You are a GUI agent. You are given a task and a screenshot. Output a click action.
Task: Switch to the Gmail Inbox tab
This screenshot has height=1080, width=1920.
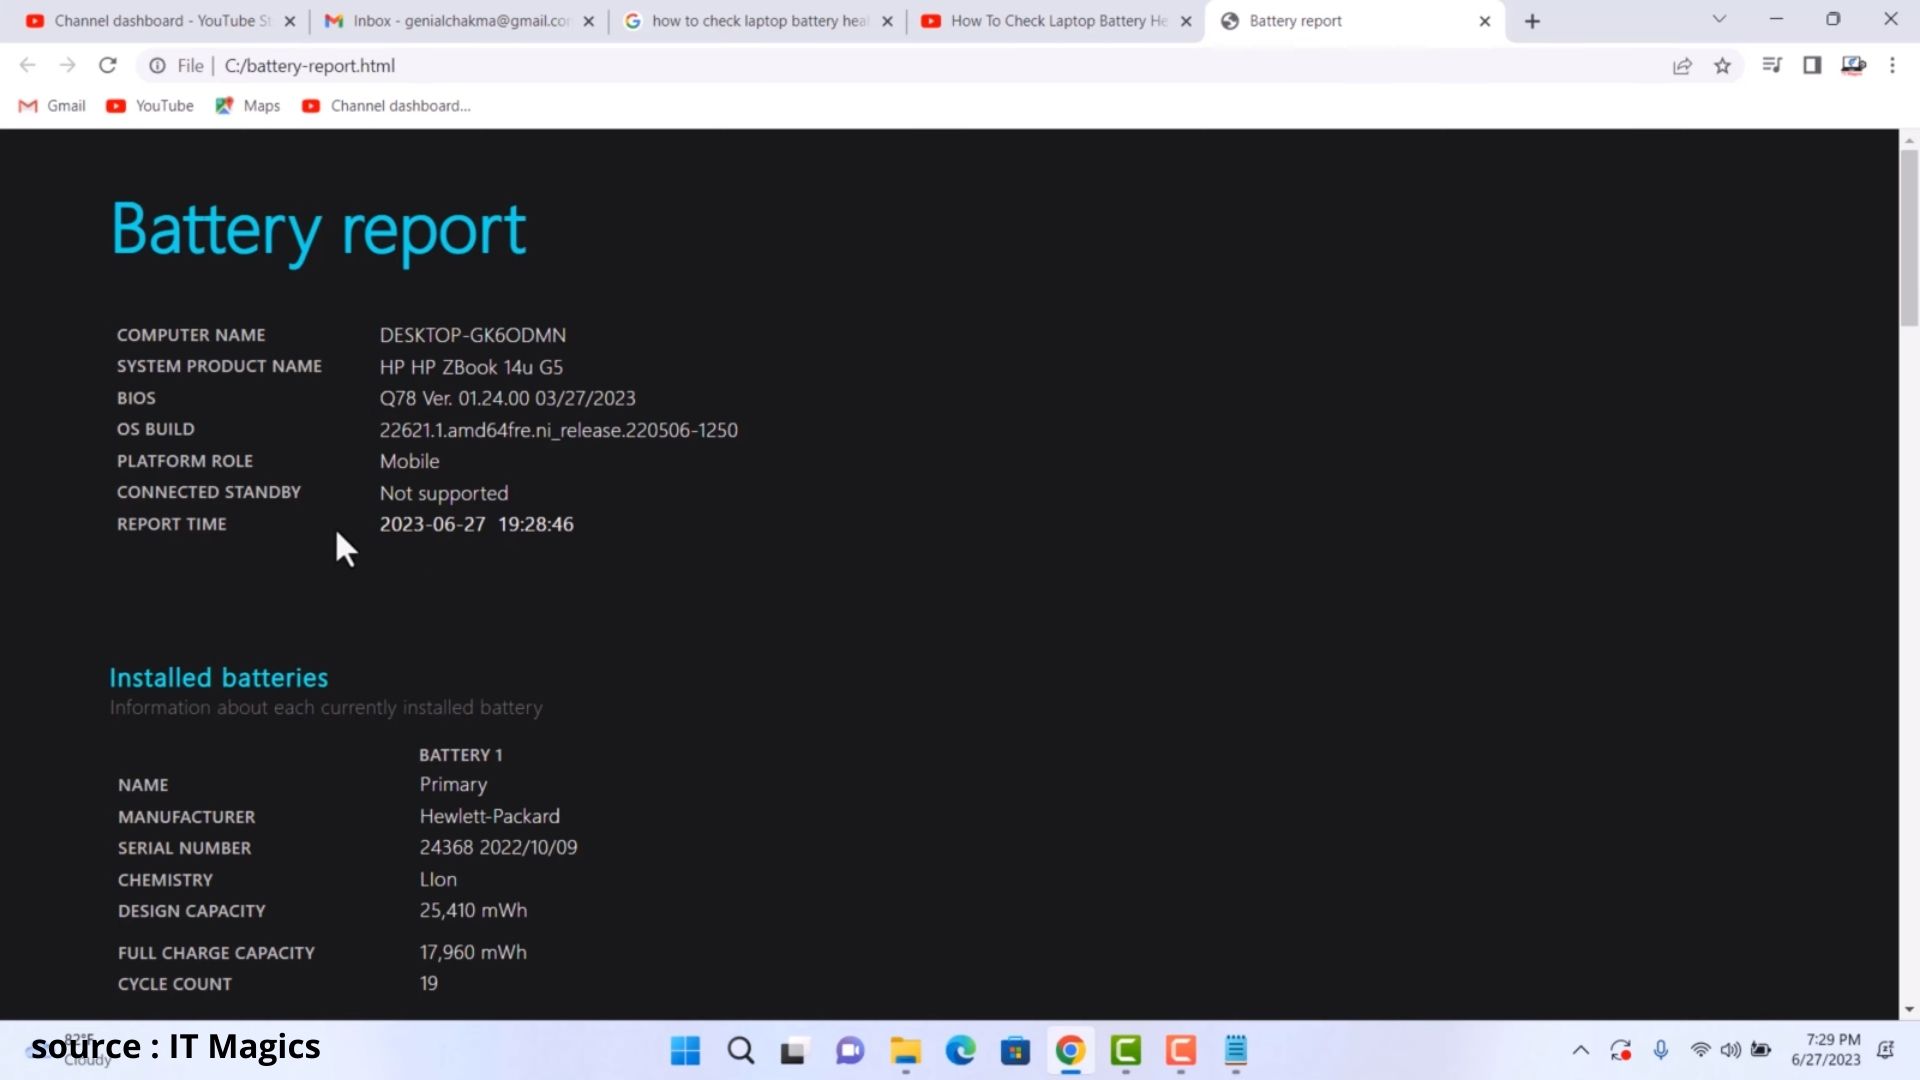460,21
